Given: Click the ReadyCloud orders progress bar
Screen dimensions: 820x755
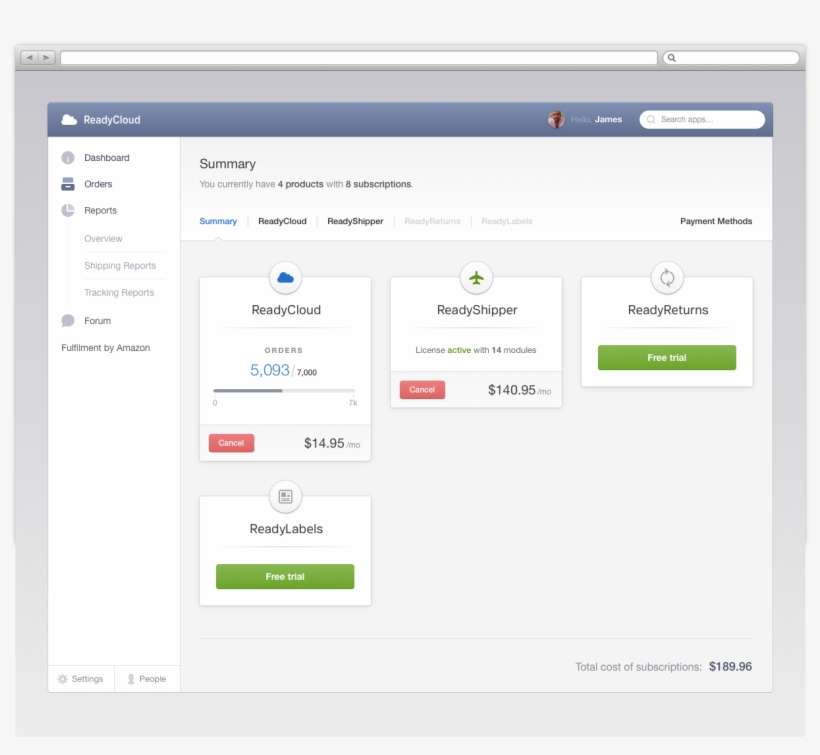Looking at the screenshot, I should point(284,390).
